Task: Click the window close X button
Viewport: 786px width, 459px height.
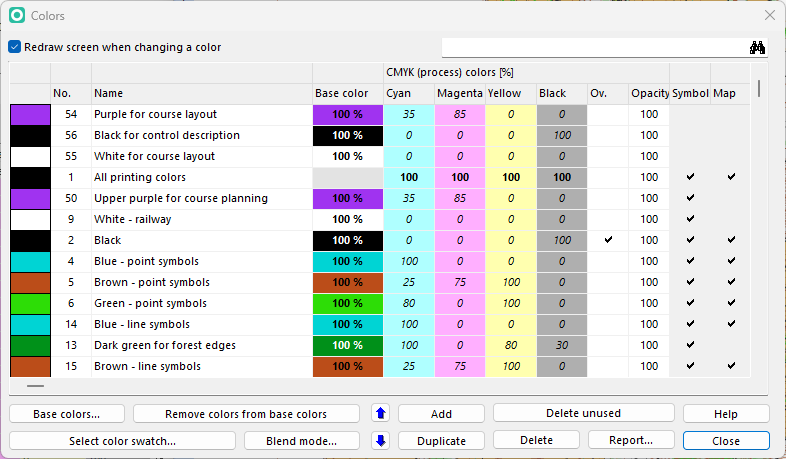Action: 770,16
